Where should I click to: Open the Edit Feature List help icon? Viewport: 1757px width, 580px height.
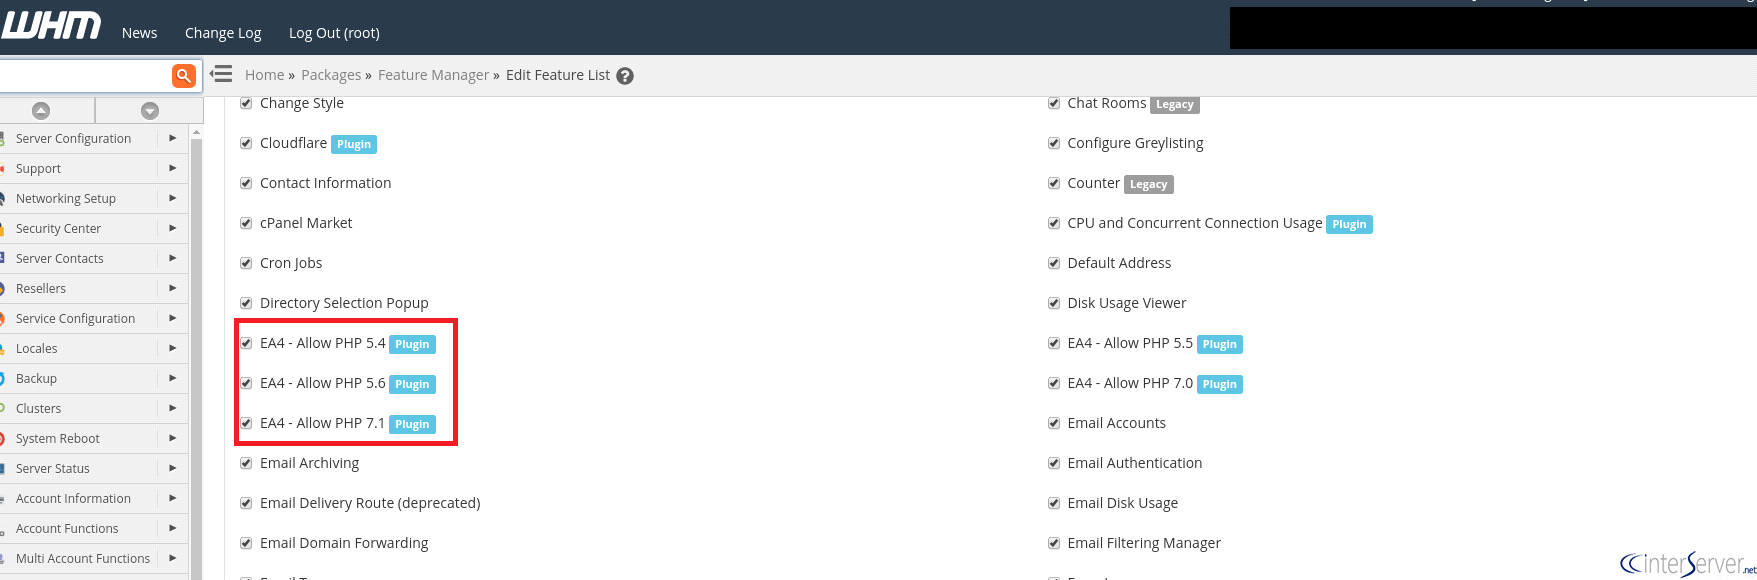click(625, 76)
